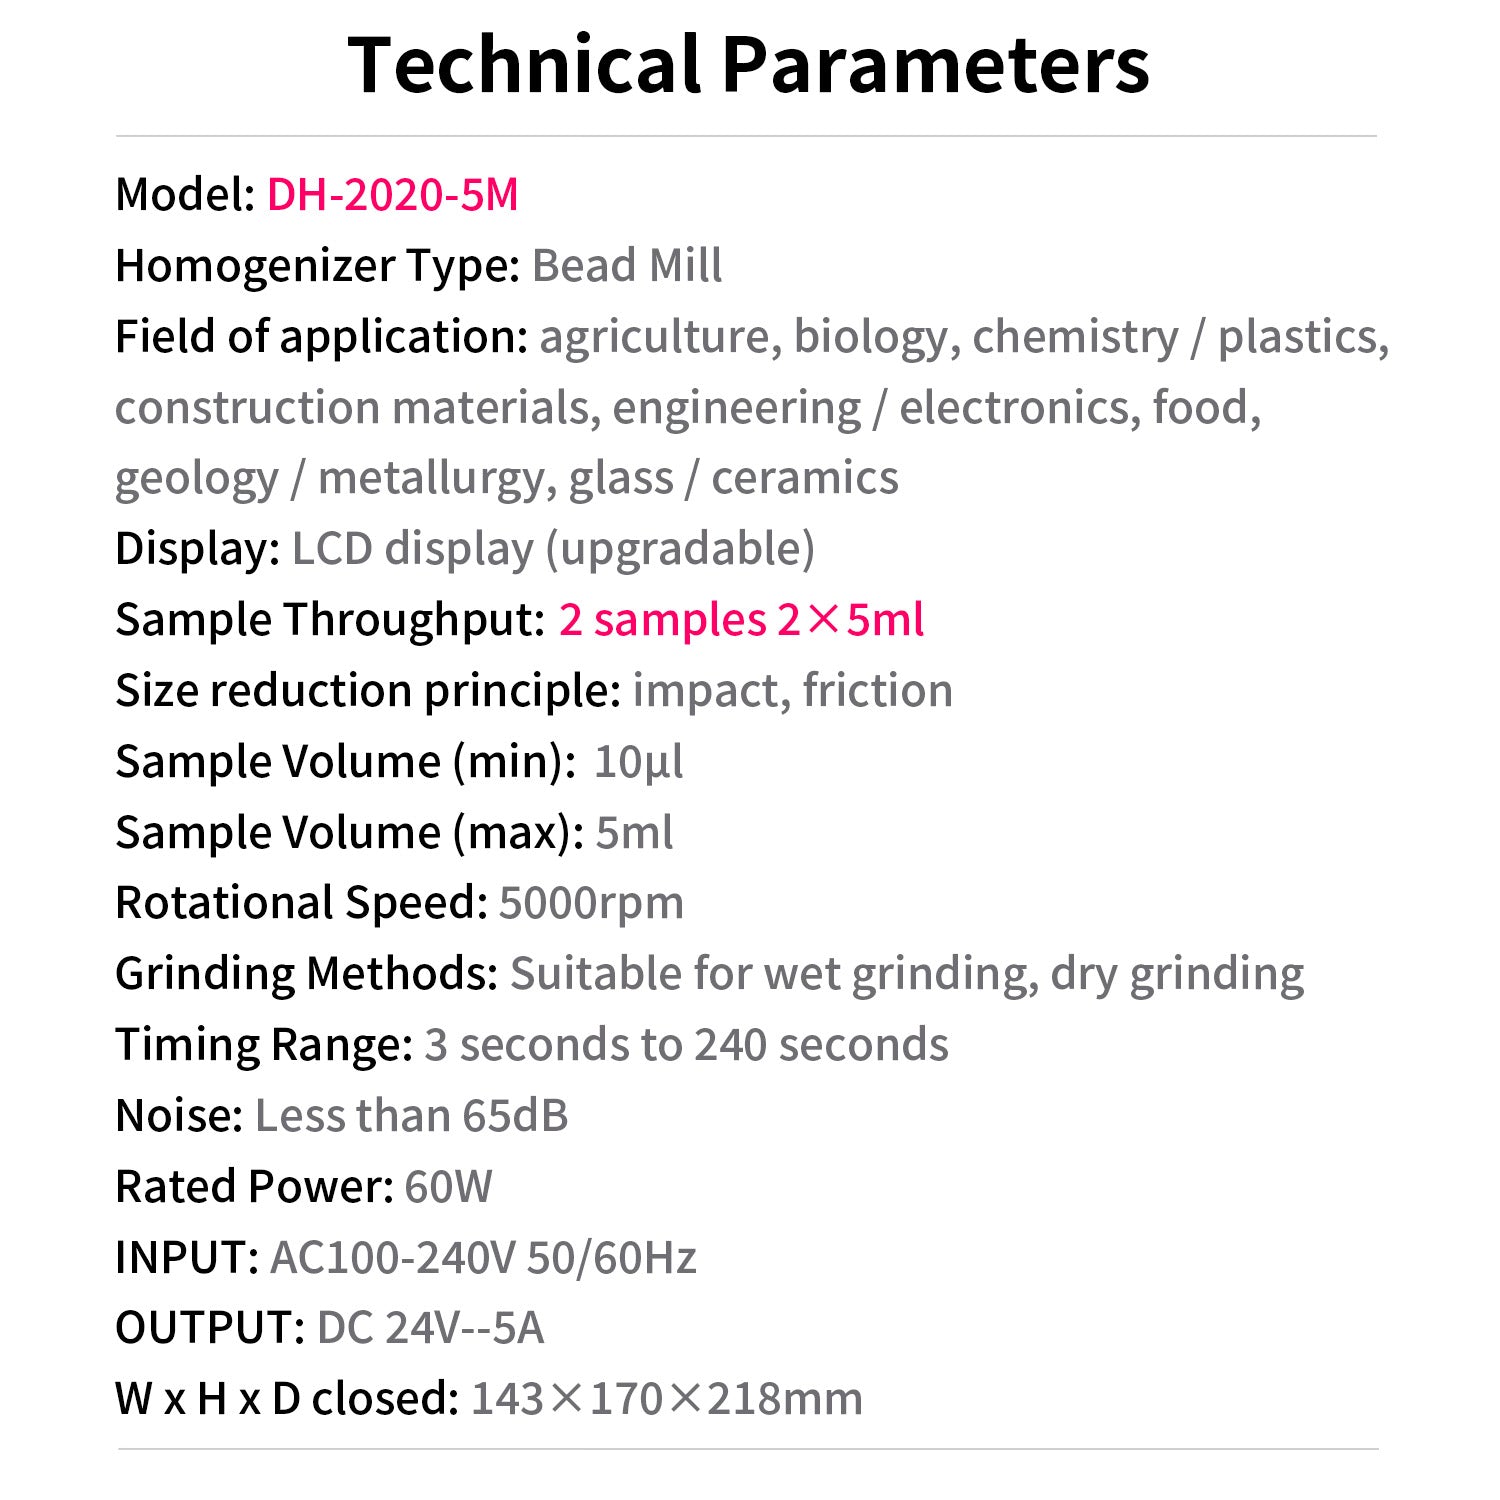Click the geology / metallurgy, glass / ceramics line

coord(506,479)
